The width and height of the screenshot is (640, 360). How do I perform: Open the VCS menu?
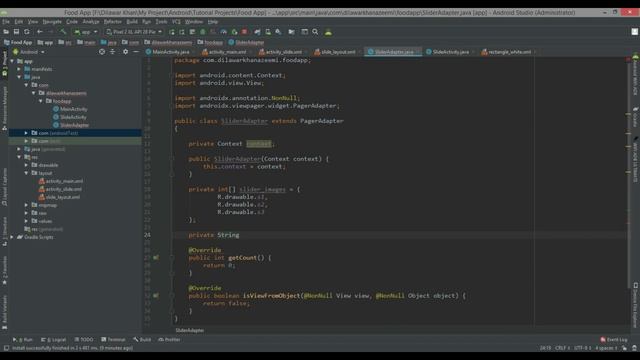(x=176, y=22)
